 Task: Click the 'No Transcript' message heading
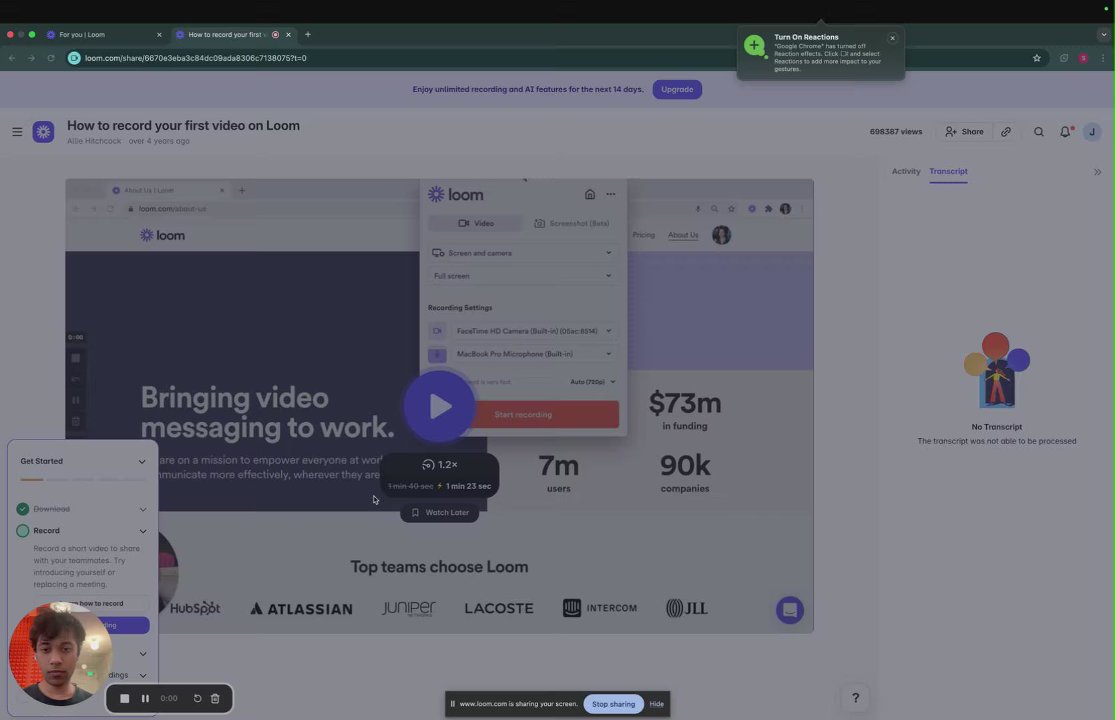pos(996,427)
